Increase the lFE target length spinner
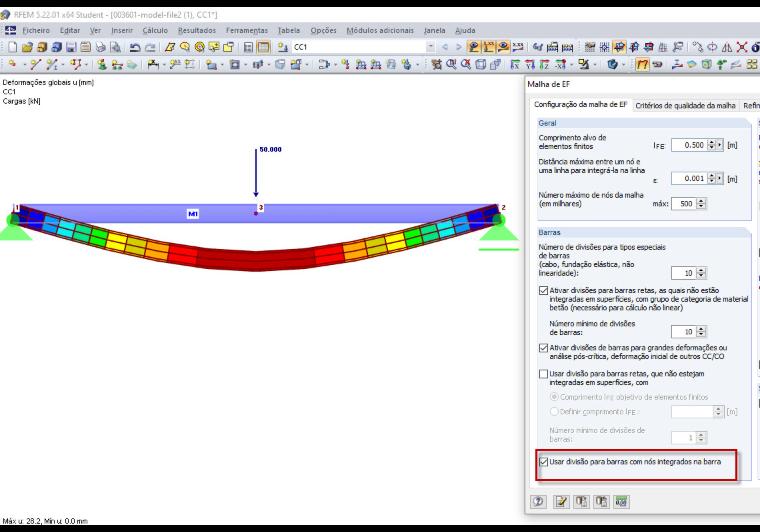This screenshot has width=760, height=532. (712, 142)
